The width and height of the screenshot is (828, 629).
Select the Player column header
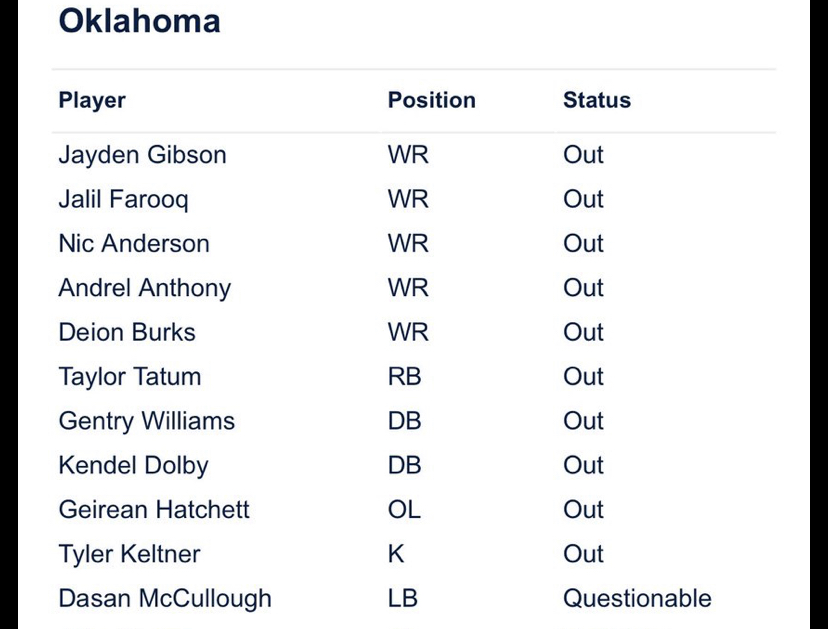(92, 100)
